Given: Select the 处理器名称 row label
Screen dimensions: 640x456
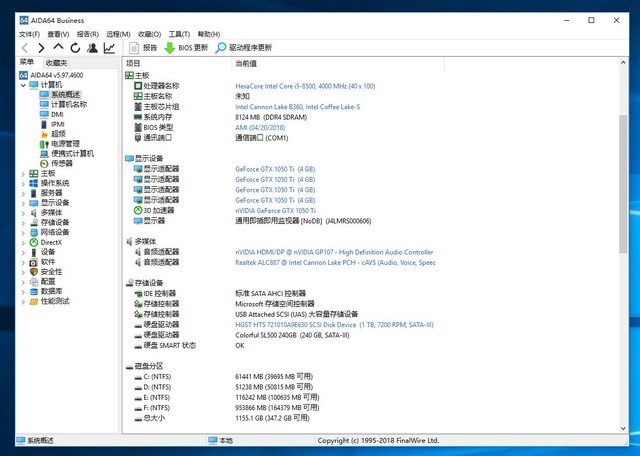Looking at the screenshot, I should tap(161, 86).
